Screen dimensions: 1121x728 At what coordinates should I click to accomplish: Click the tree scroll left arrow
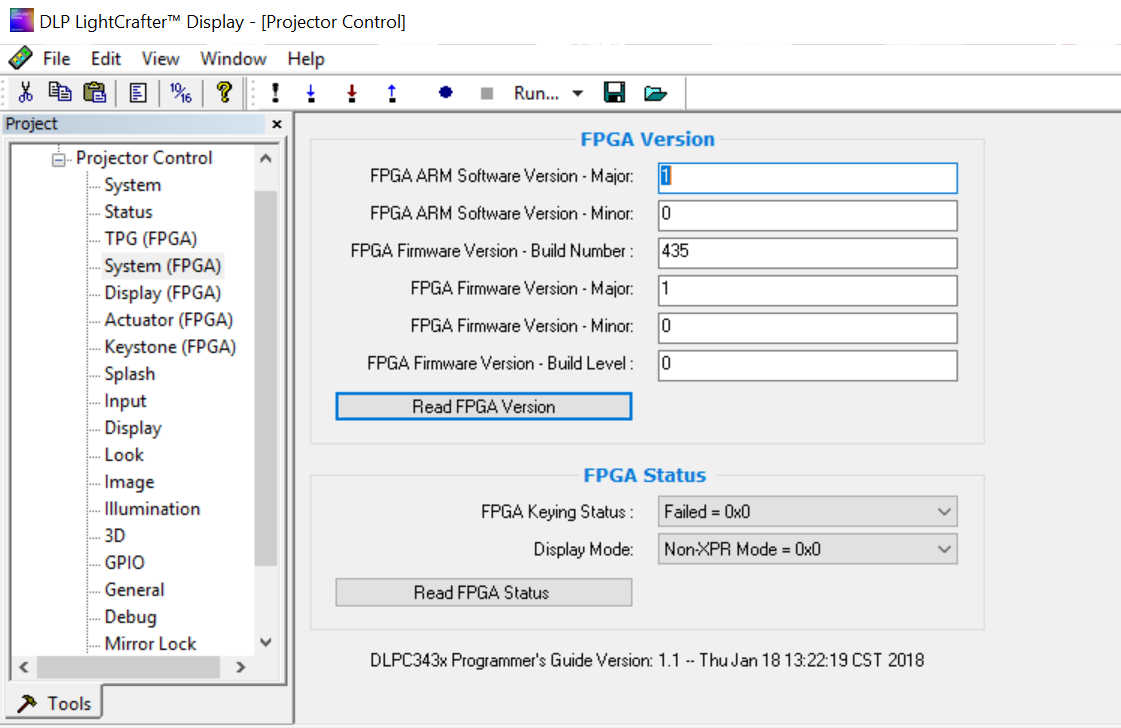(24, 667)
